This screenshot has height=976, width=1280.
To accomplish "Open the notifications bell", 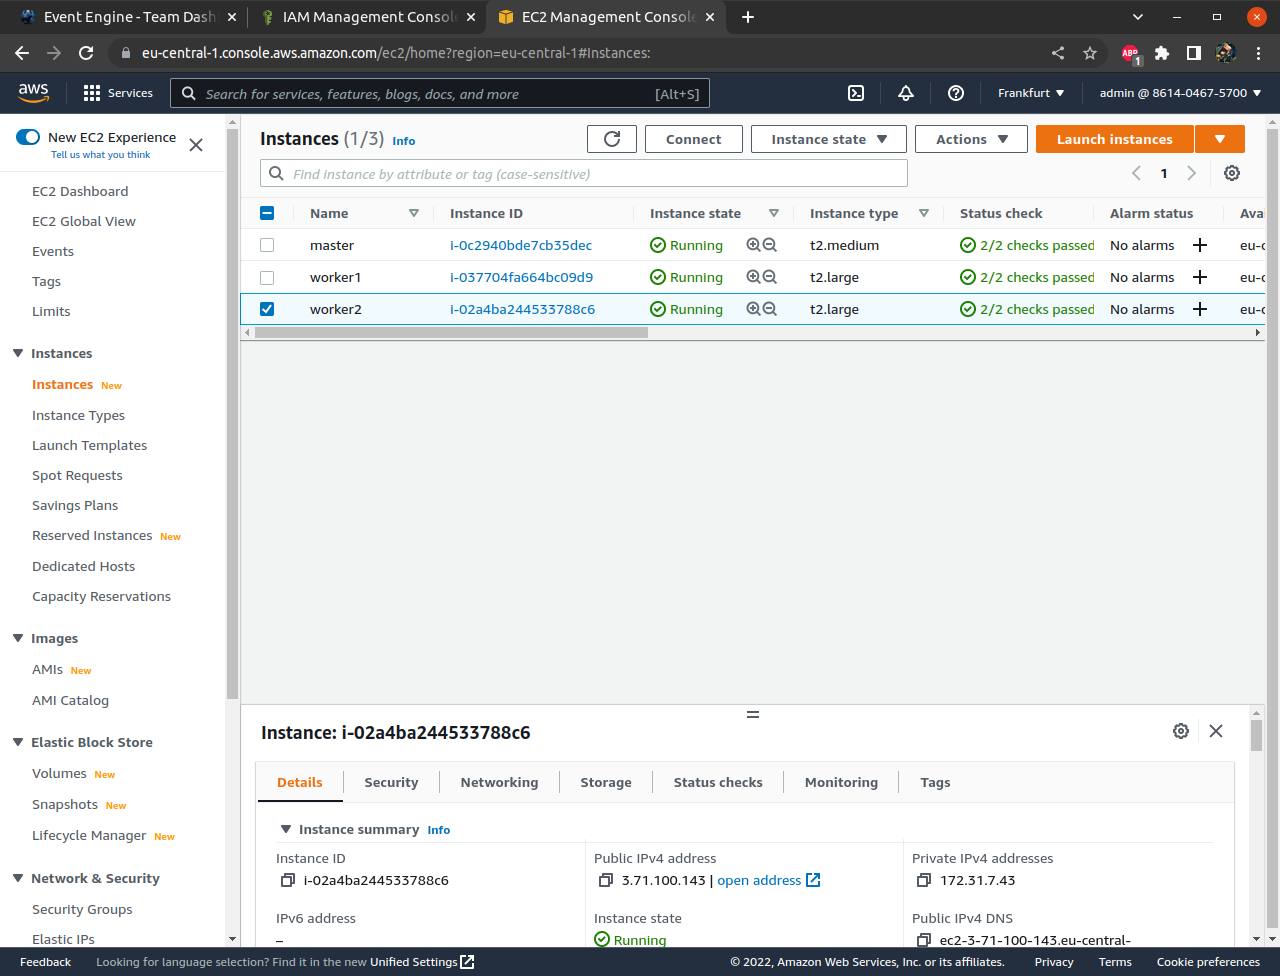I will [x=906, y=93].
